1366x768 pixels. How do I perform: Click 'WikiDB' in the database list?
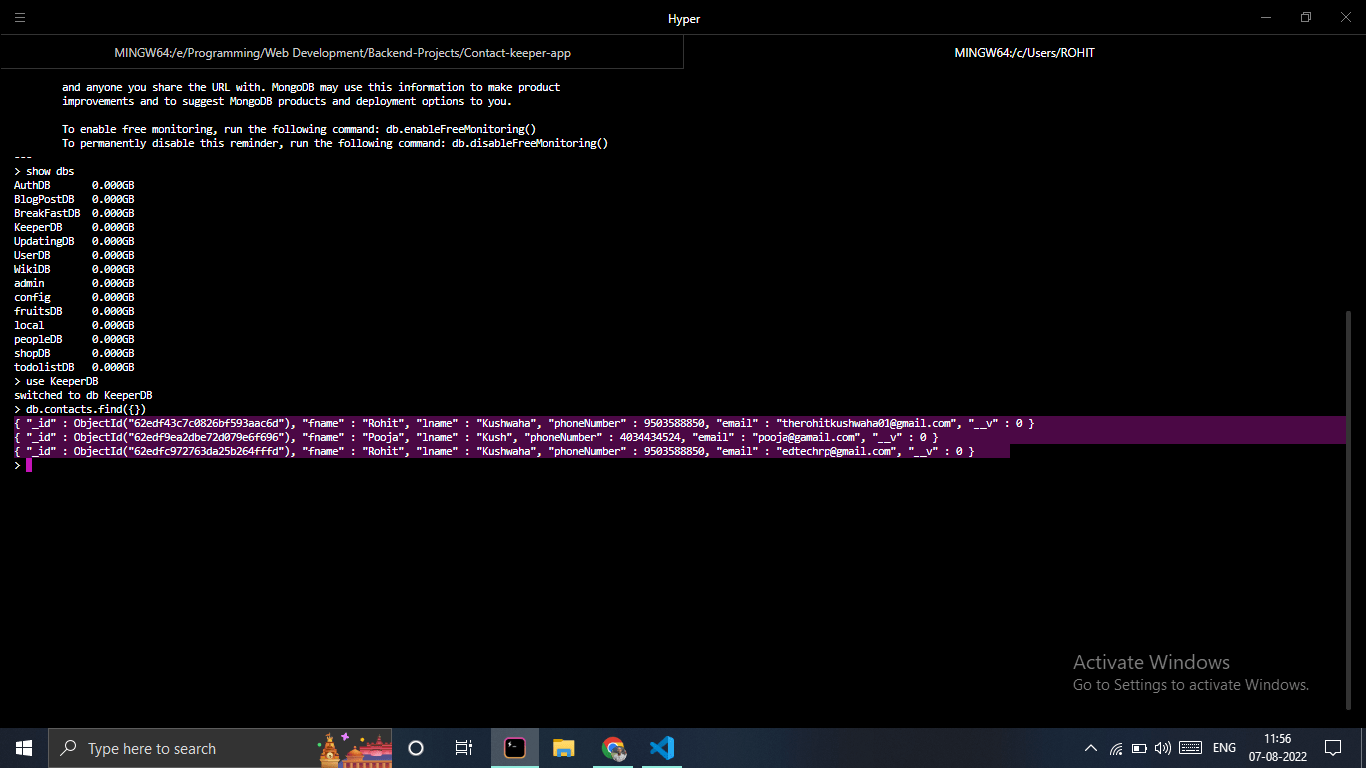coord(32,269)
